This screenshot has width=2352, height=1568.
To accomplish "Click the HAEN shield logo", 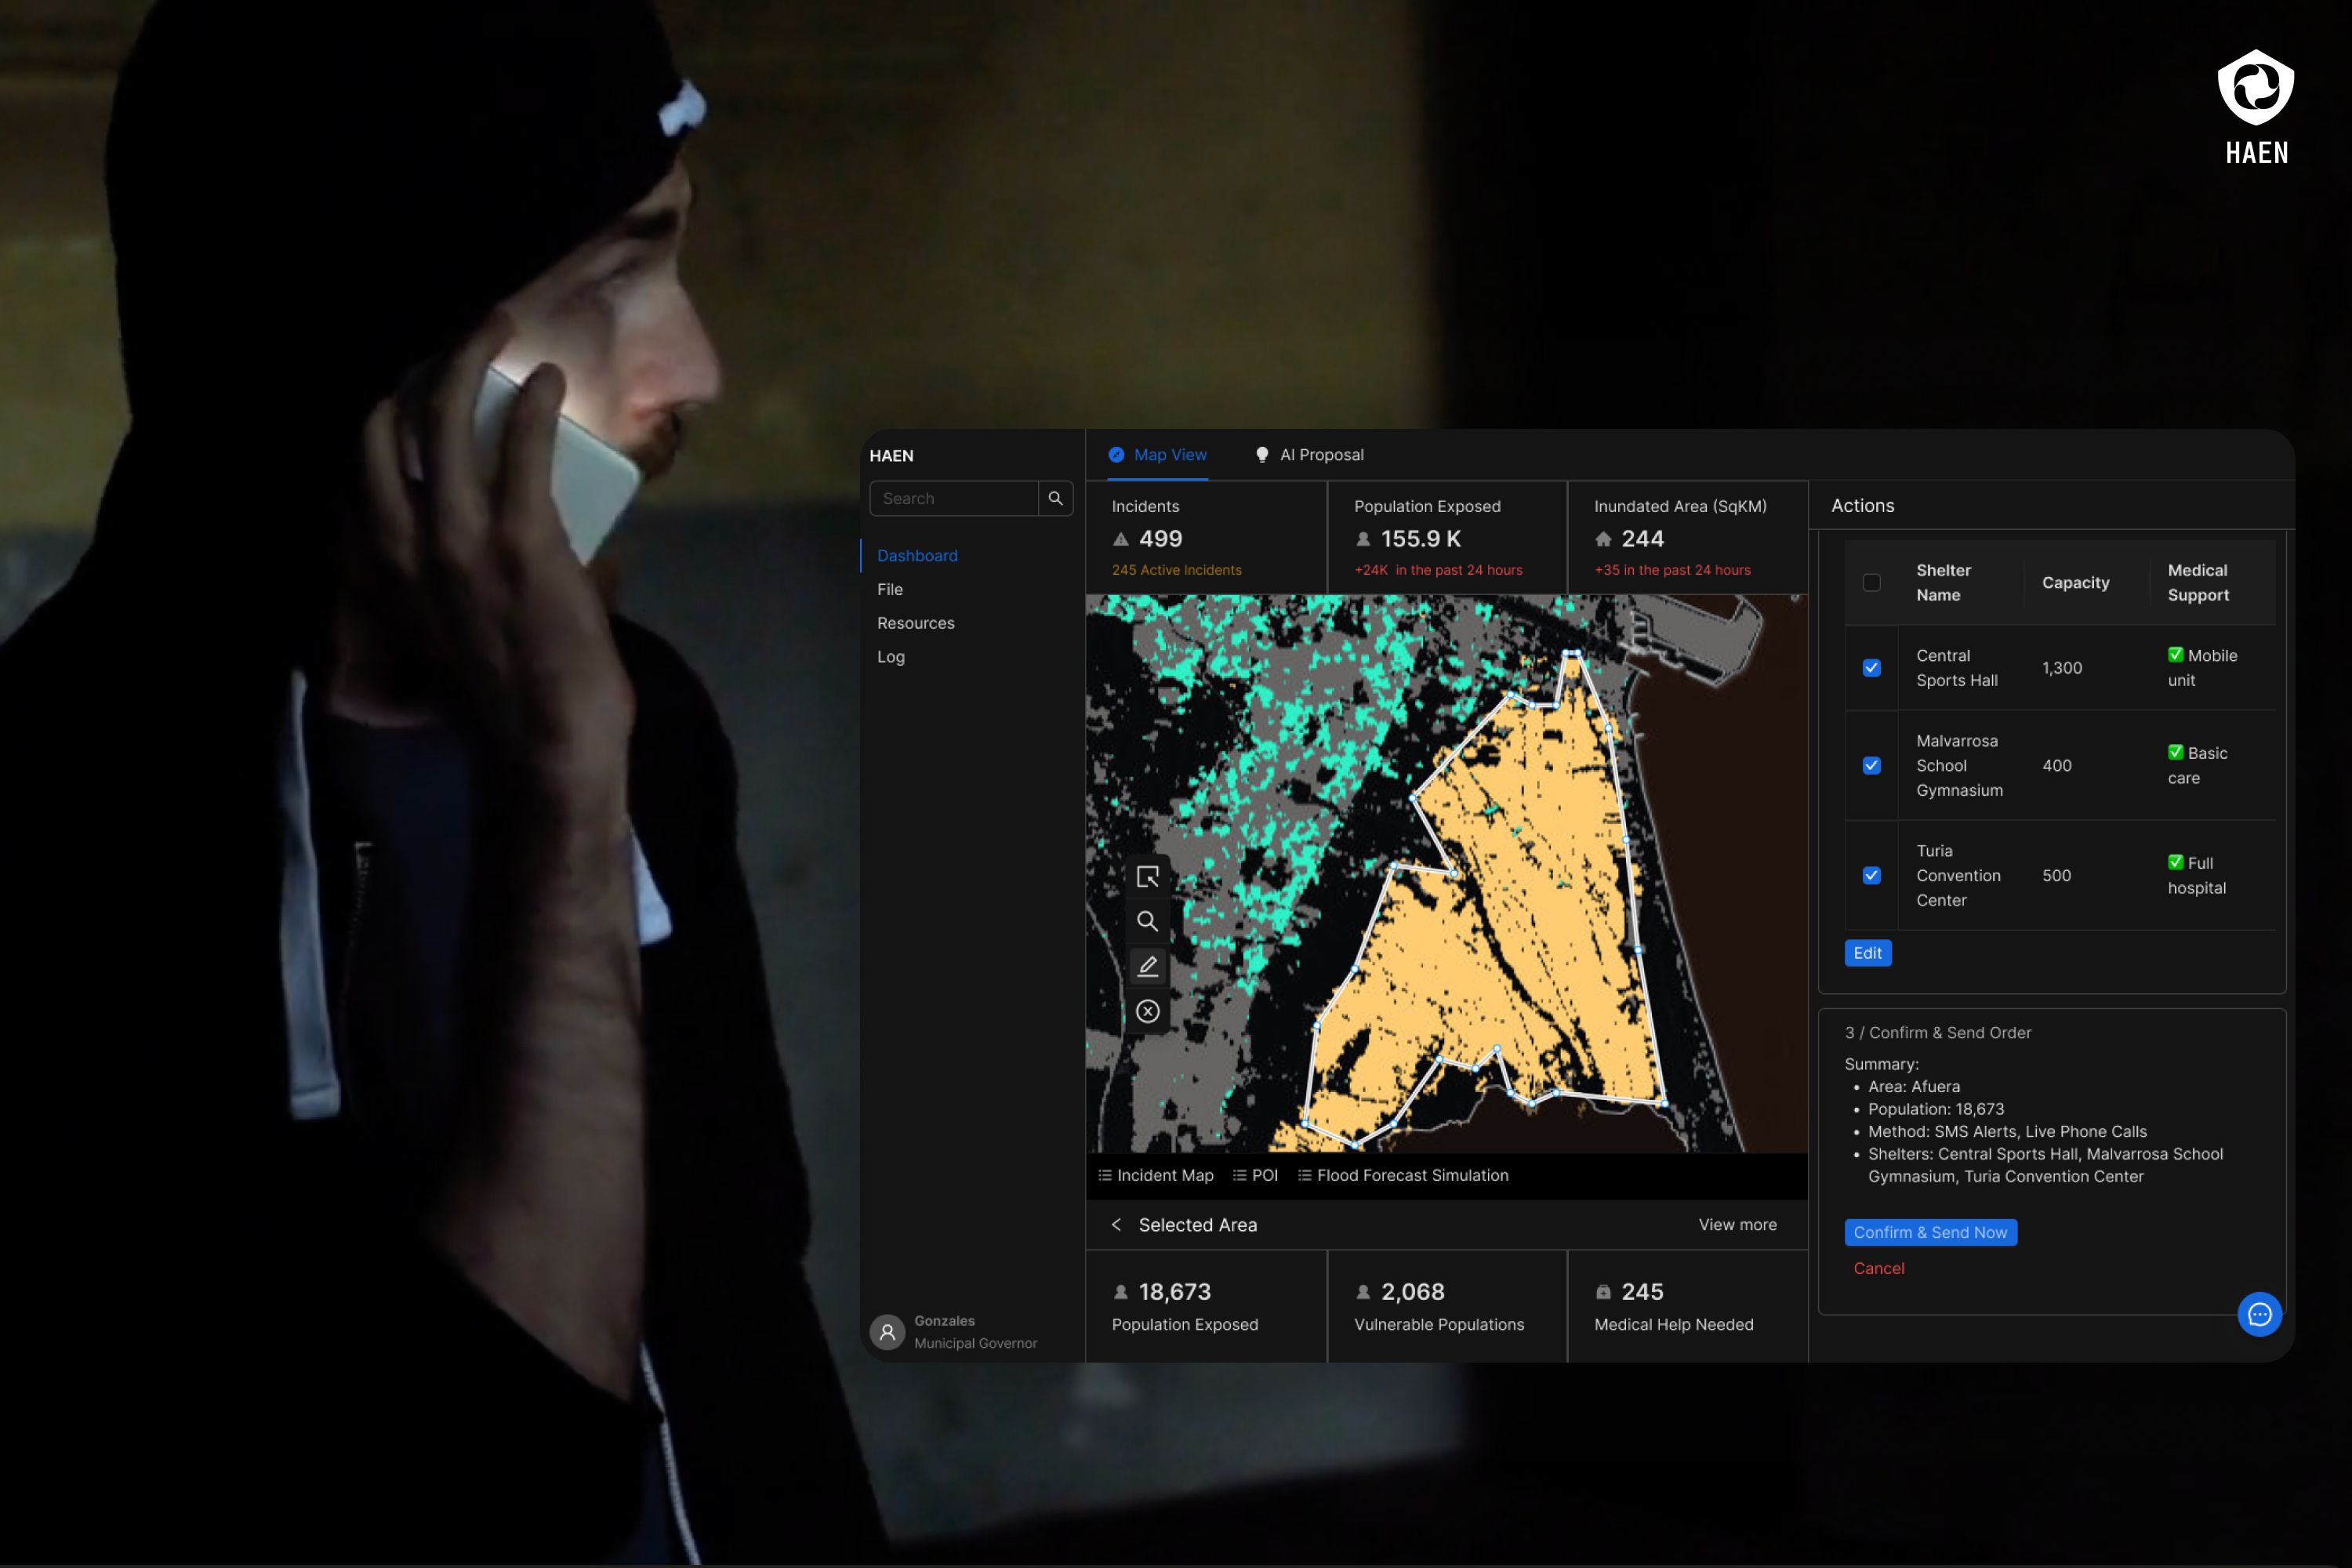I will coord(2256,88).
